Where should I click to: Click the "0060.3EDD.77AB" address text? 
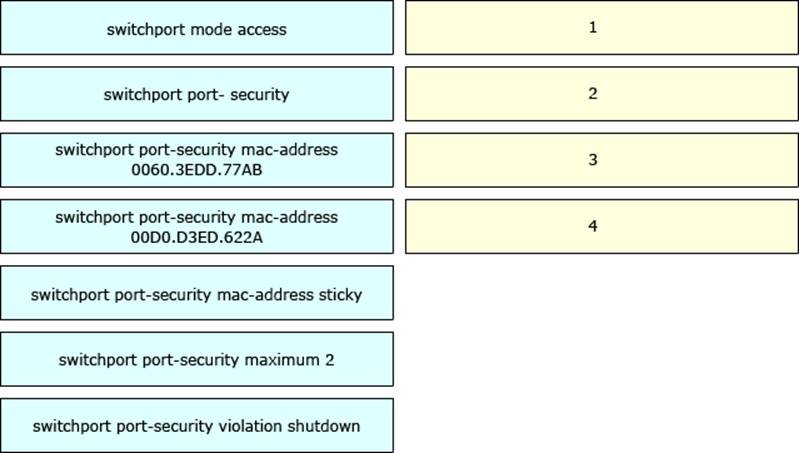point(196,170)
